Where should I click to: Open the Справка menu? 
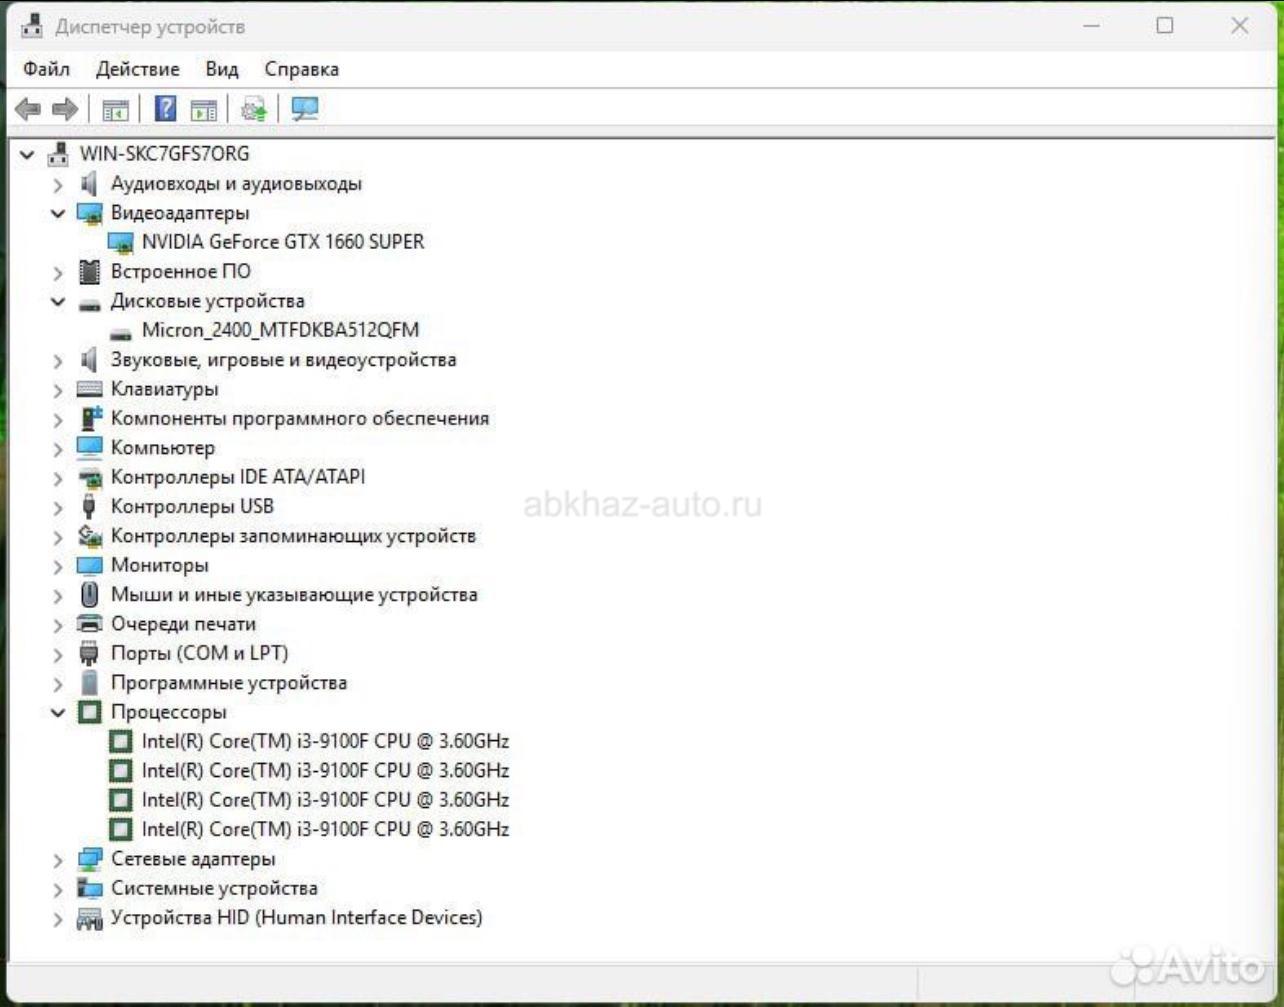click(x=302, y=69)
